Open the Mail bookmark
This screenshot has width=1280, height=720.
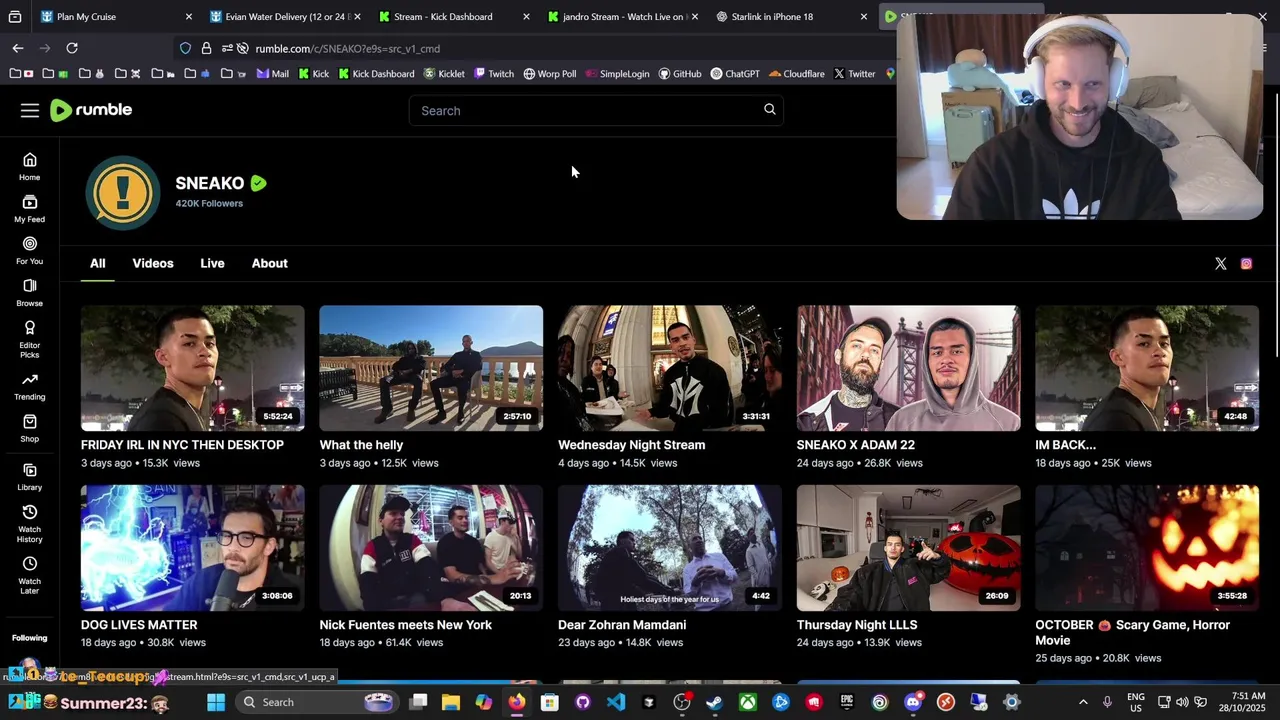272,73
